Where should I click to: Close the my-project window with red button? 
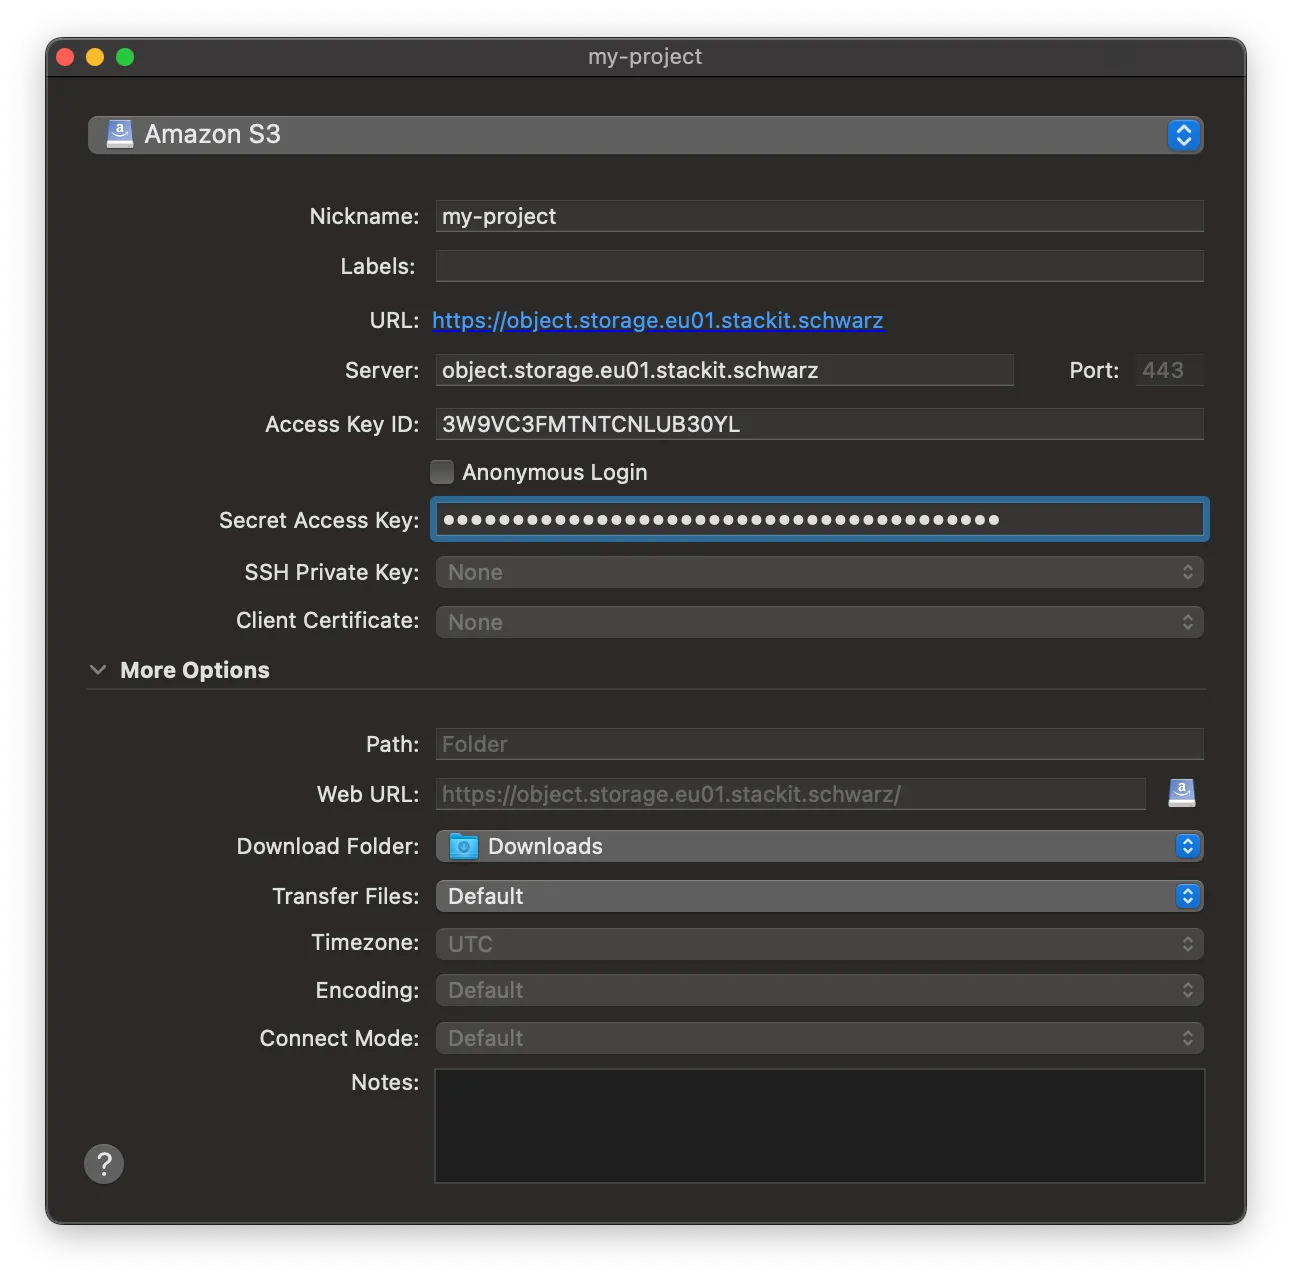point(66,57)
